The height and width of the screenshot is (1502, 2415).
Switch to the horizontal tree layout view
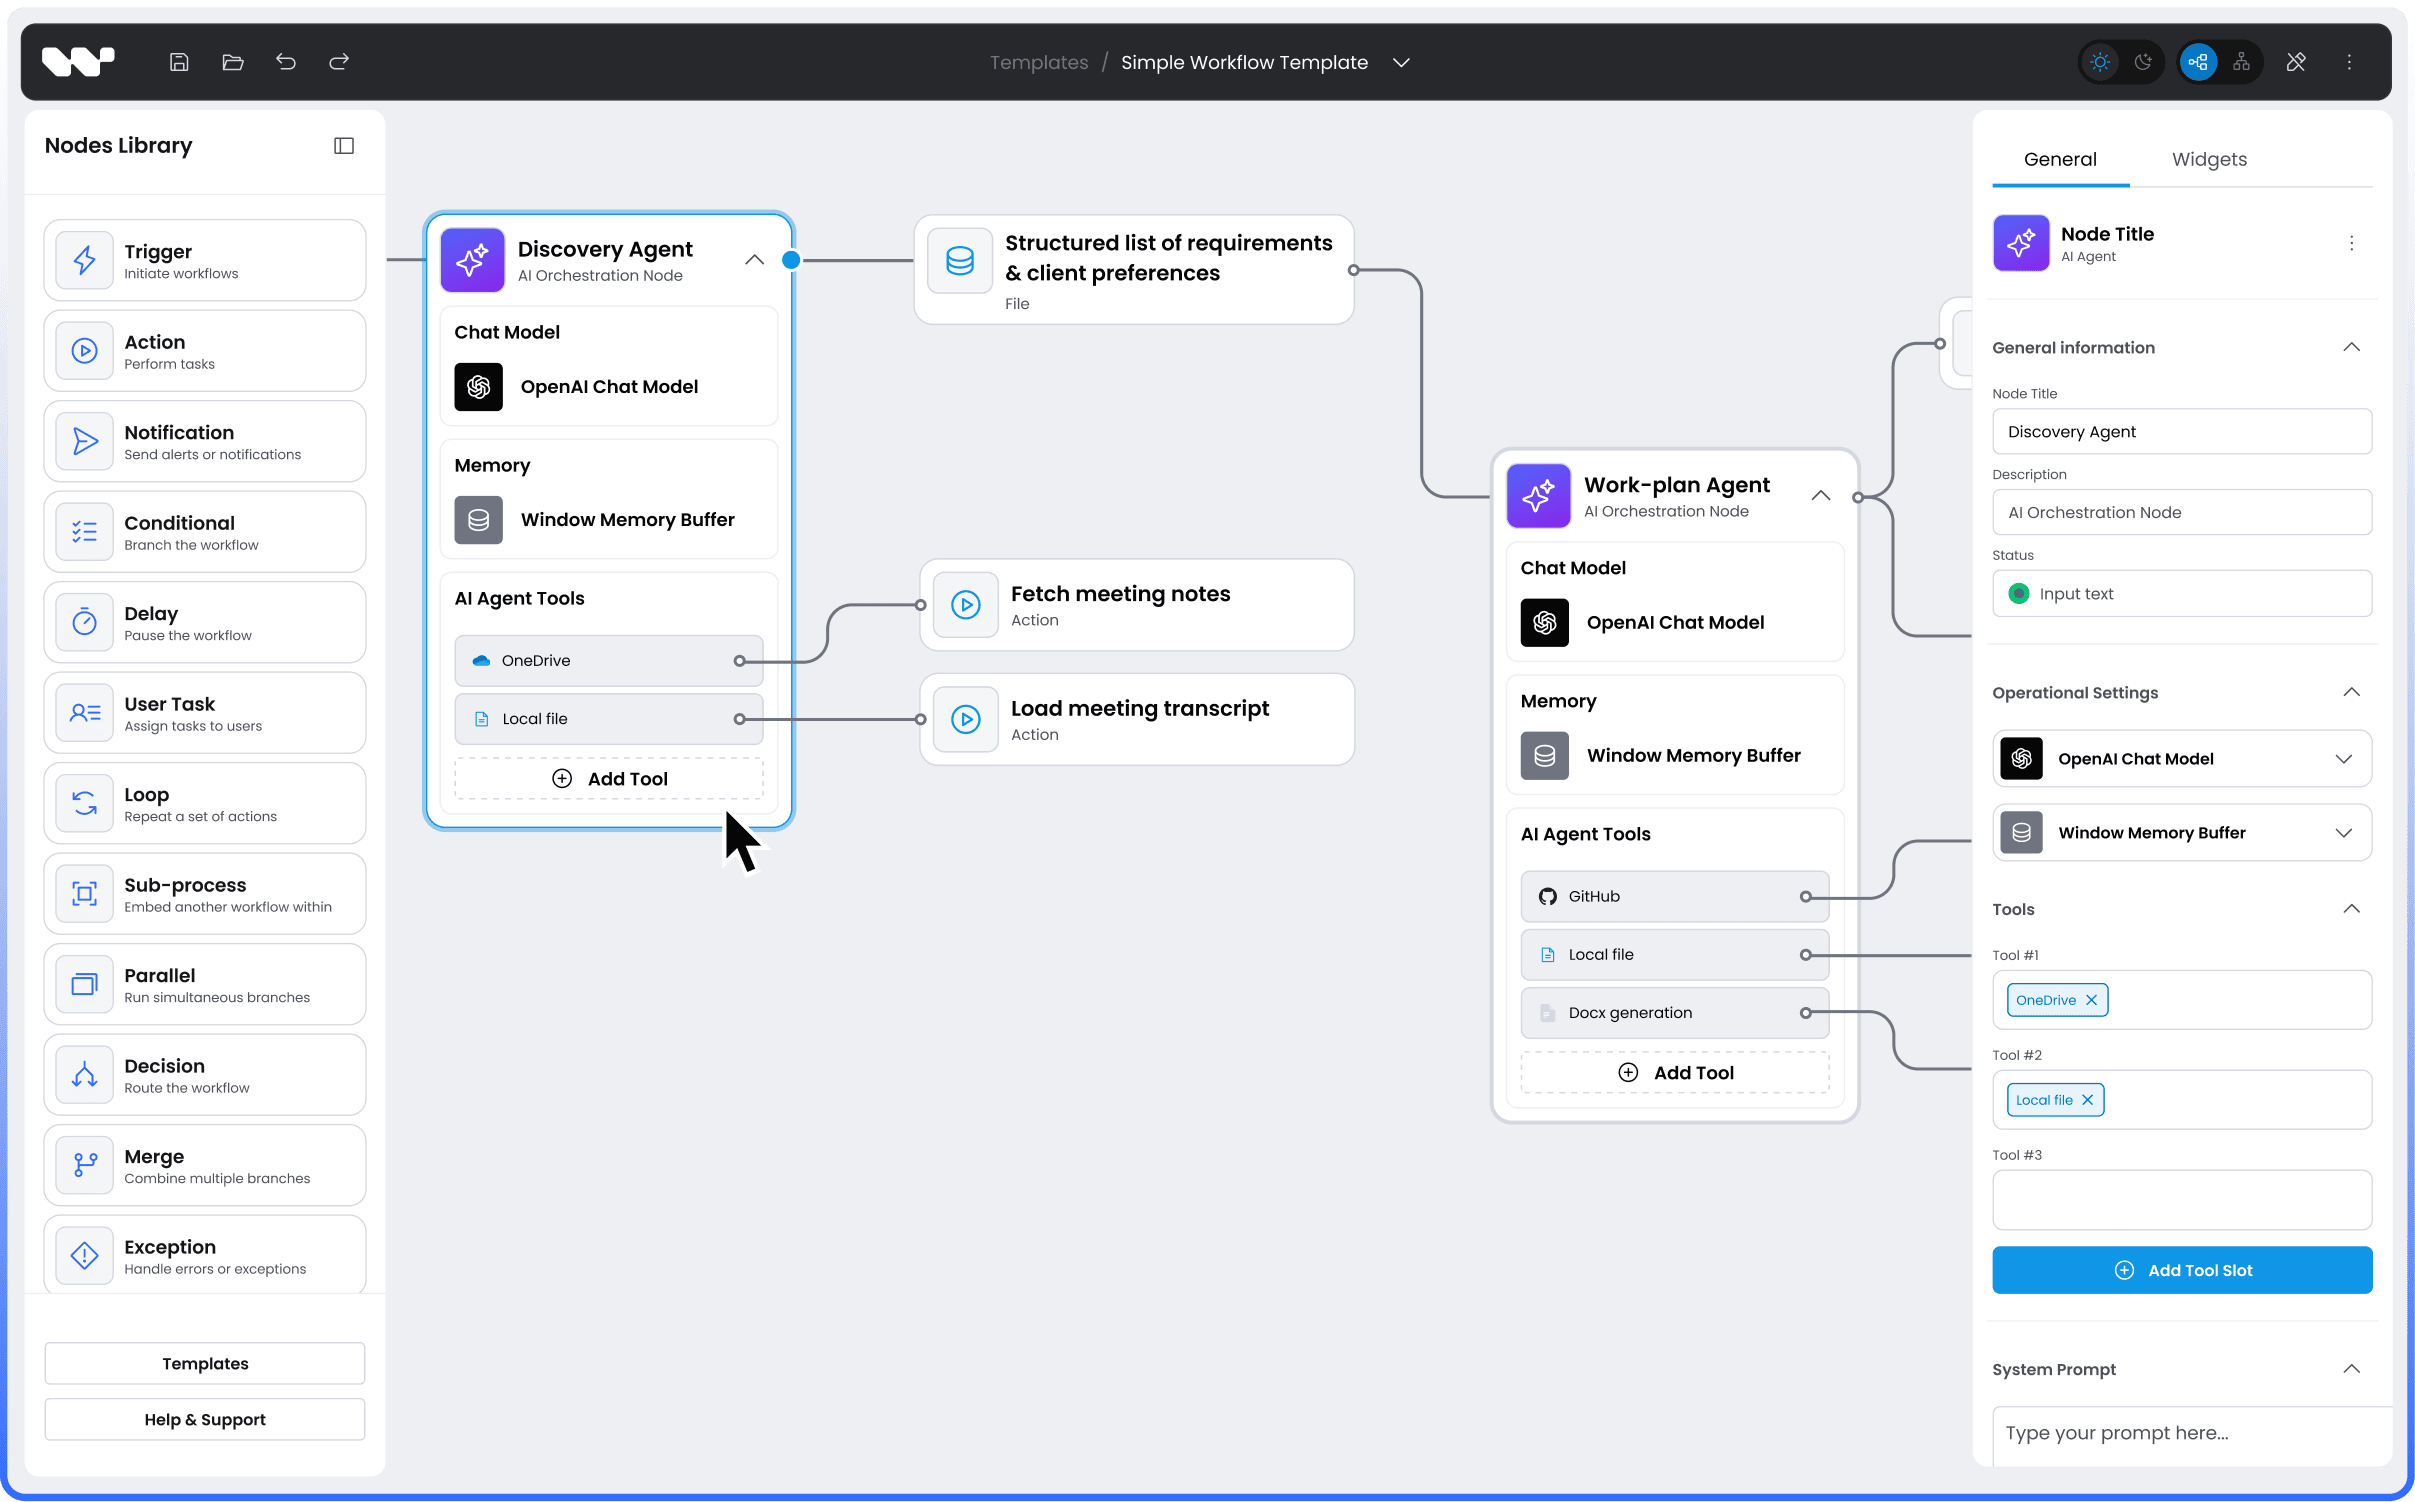pyautogui.click(x=2243, y=61)
